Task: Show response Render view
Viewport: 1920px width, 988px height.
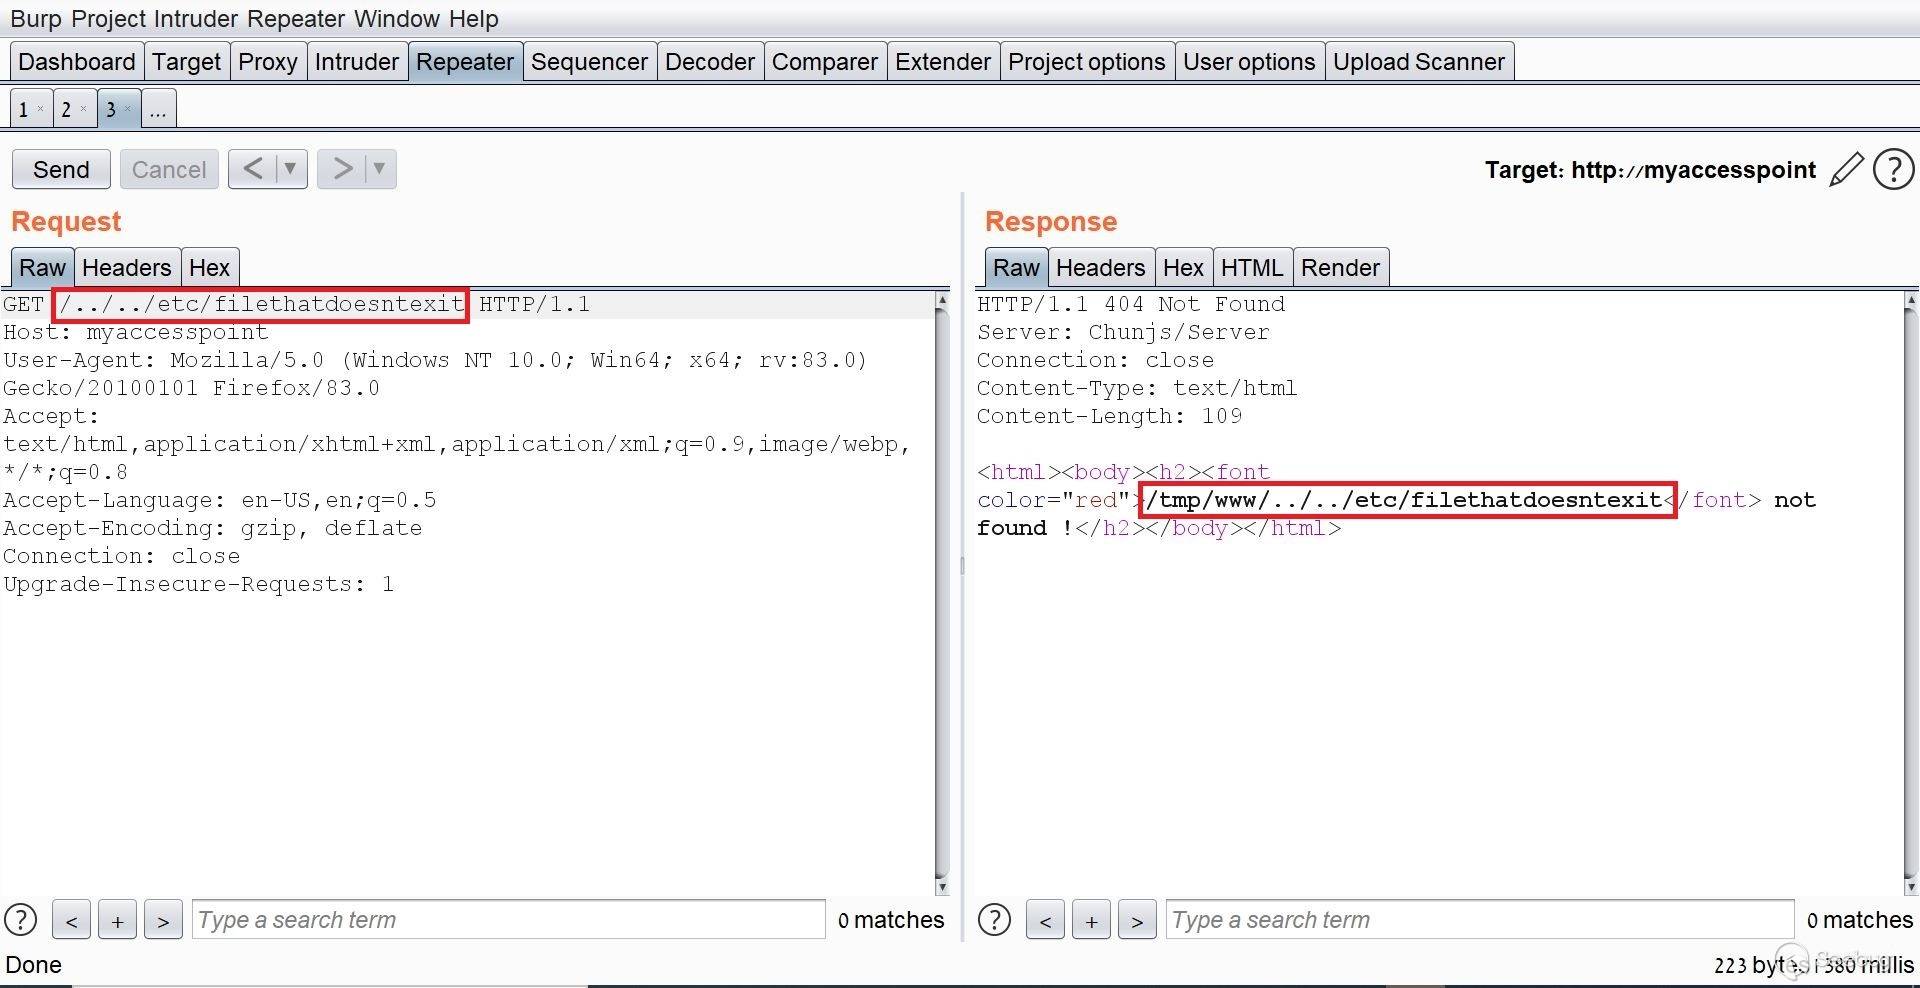Action: (x=1341, y=267)
